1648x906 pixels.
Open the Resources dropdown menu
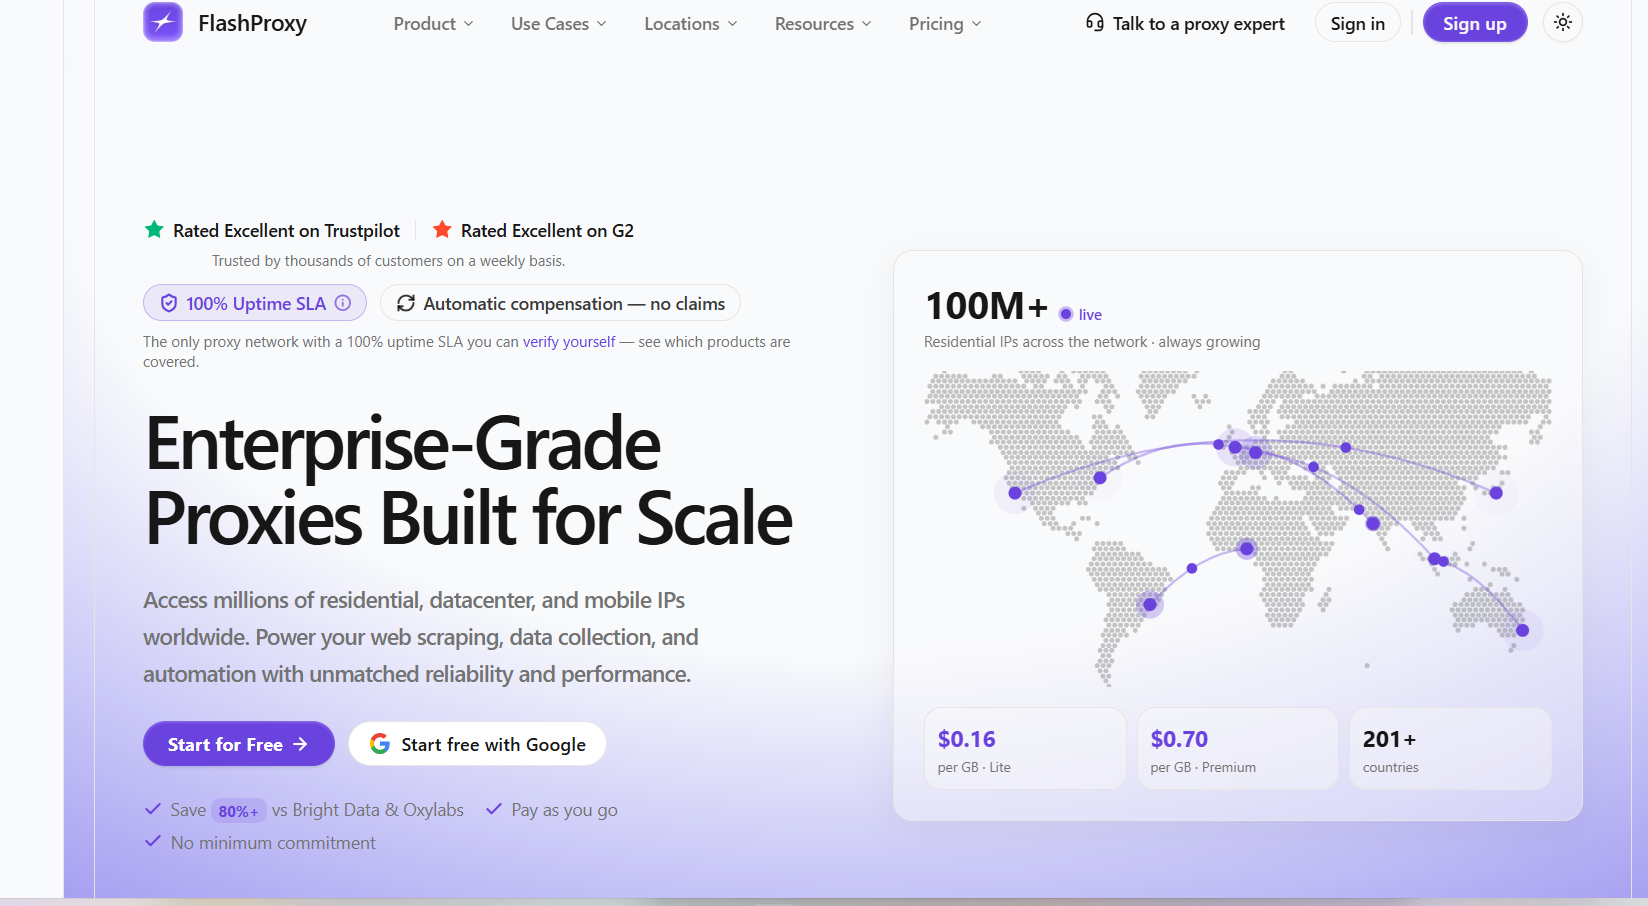click(823, 24)
